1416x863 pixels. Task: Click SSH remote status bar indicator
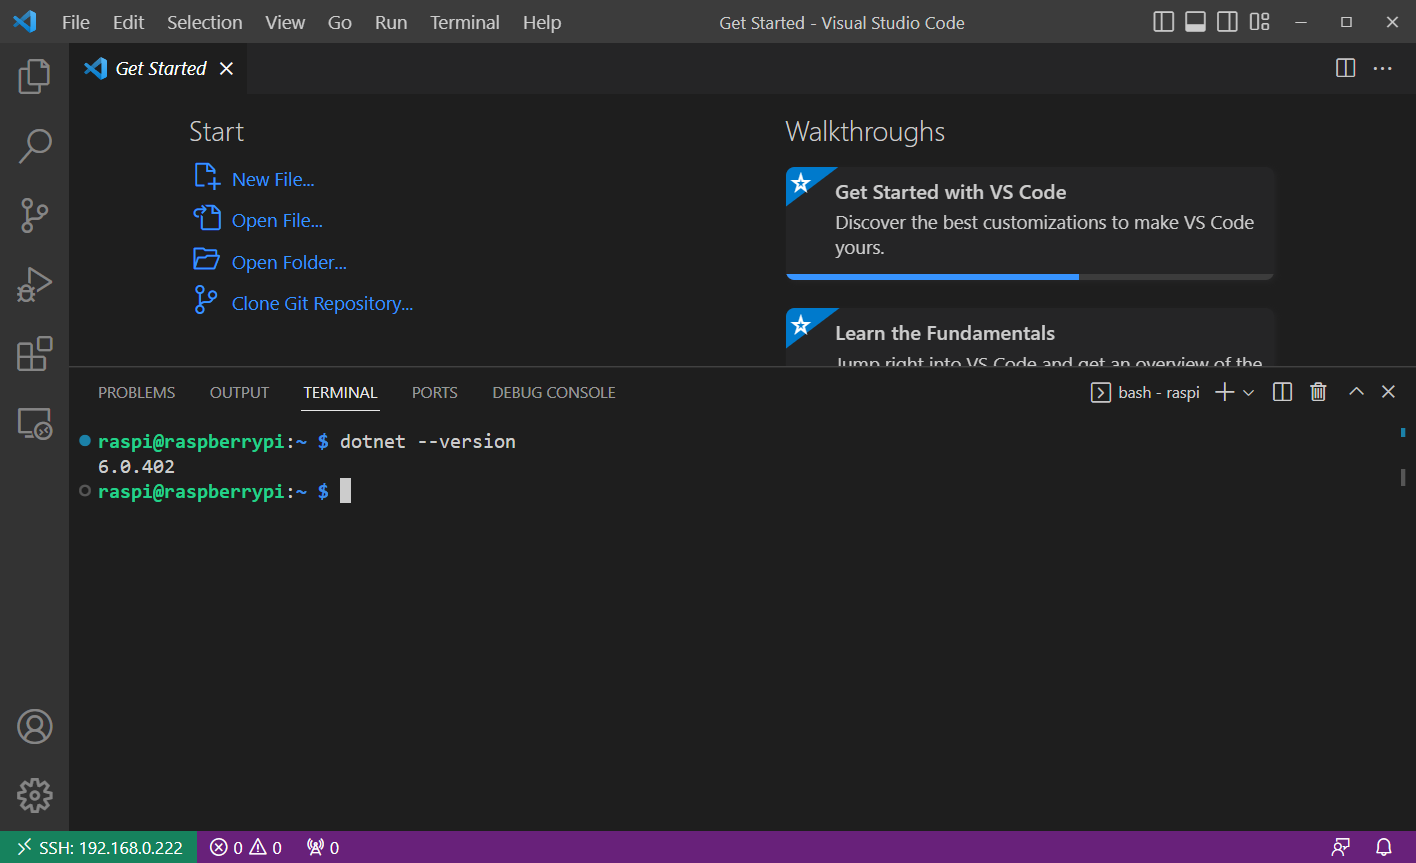[99, 847]
